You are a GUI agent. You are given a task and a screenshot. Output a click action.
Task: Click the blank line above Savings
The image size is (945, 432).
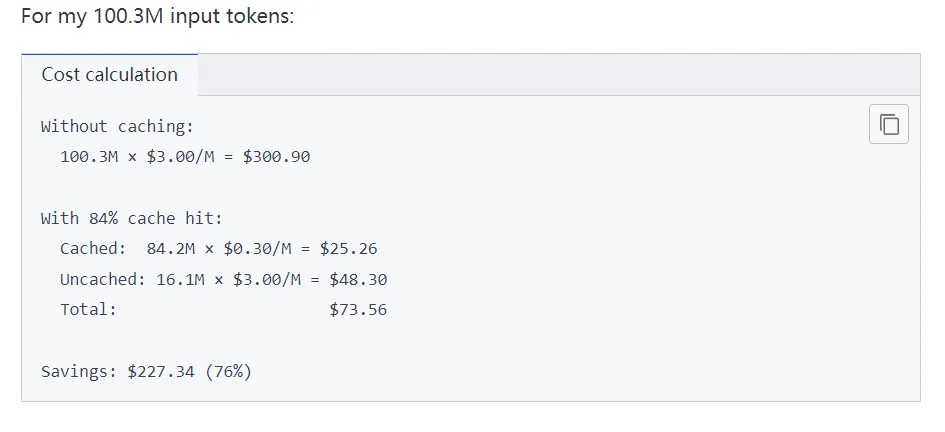pos(300,340)
